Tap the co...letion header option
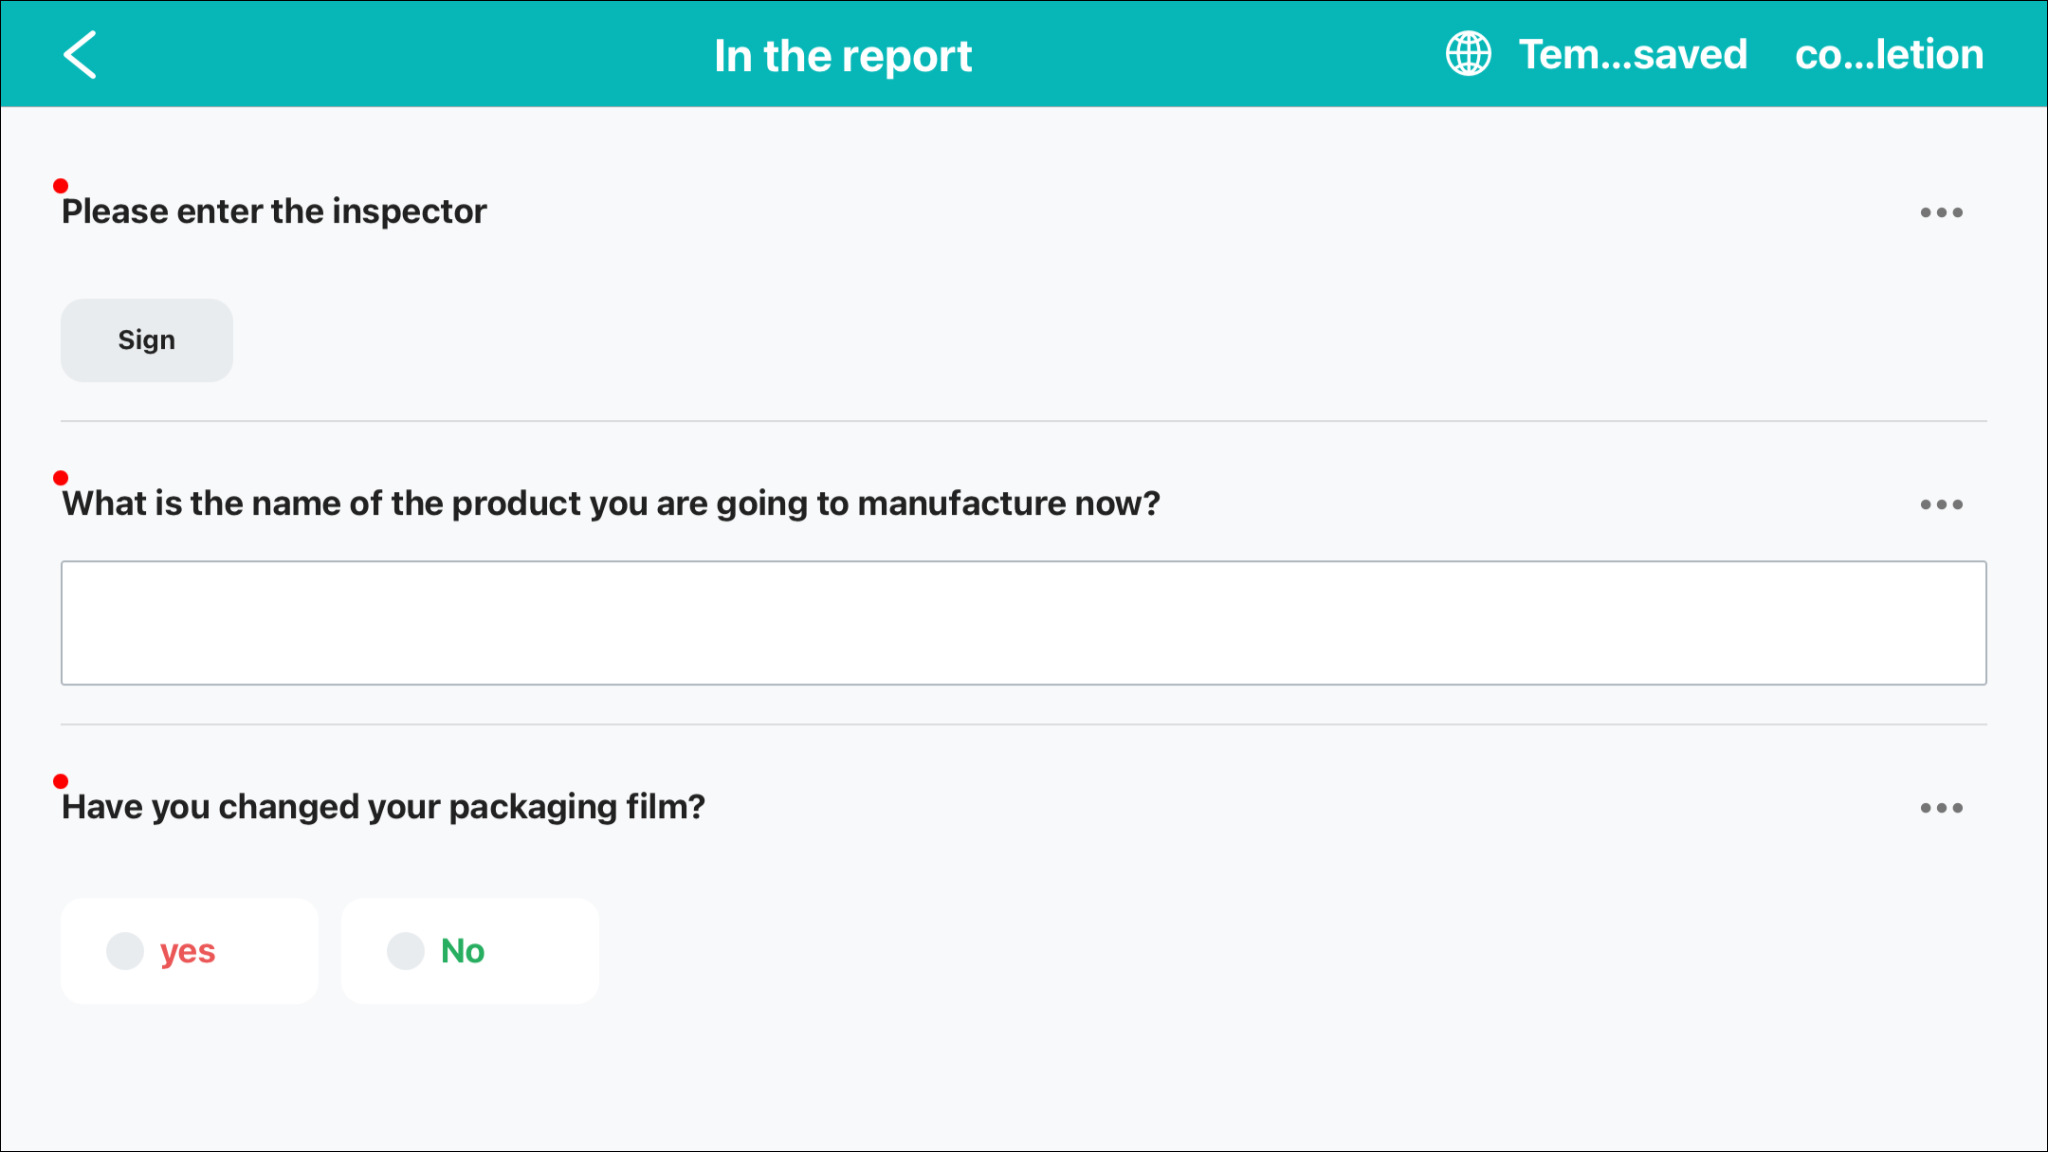The image size is (2048, 1152). [1888, 54]
